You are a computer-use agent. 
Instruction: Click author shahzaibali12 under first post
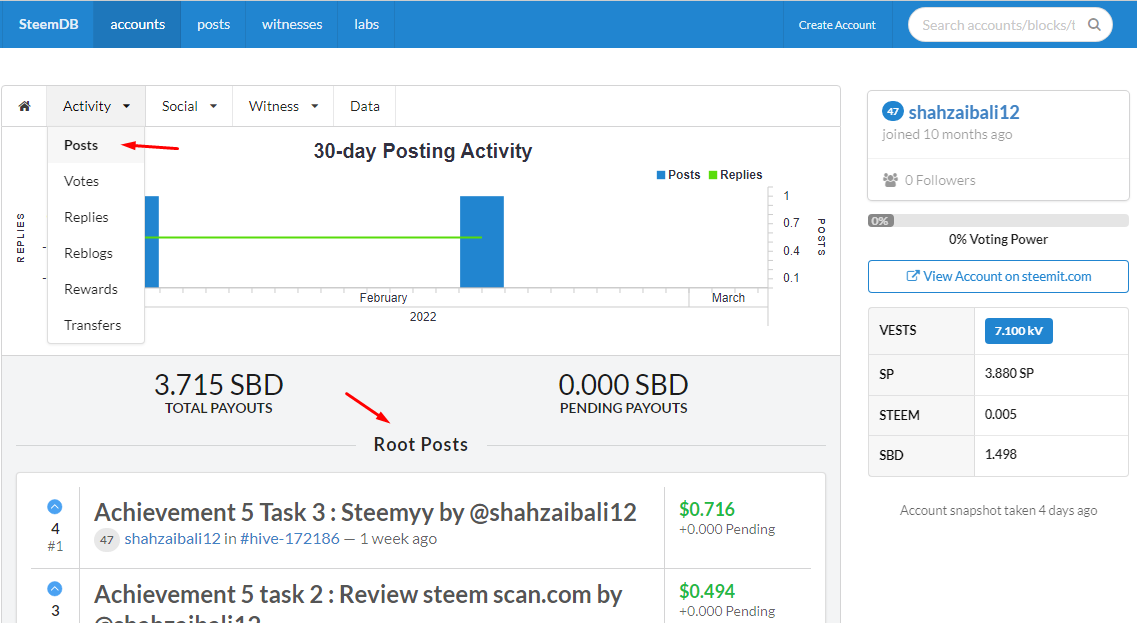click(x=172, y=539)
